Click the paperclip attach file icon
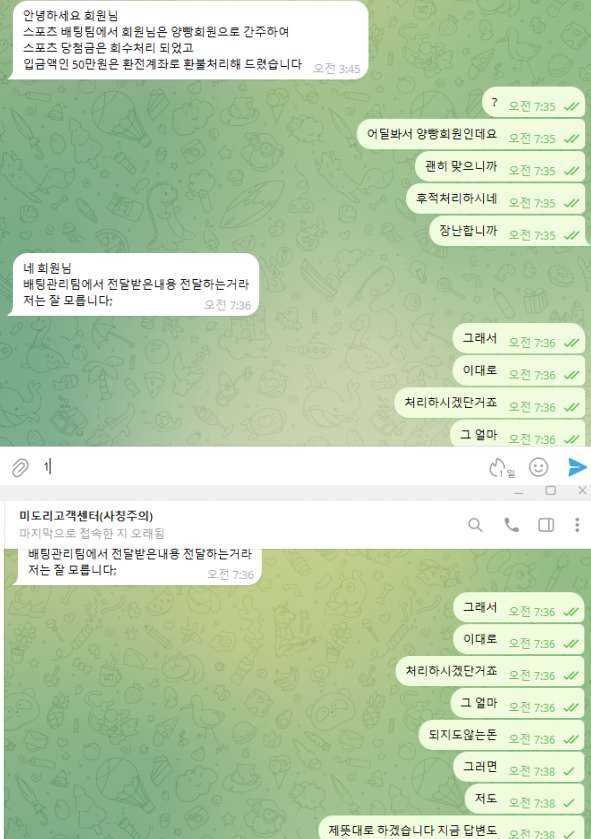Image resolution: width=591 pixels, height=839 pixels. tap(20, 468)
